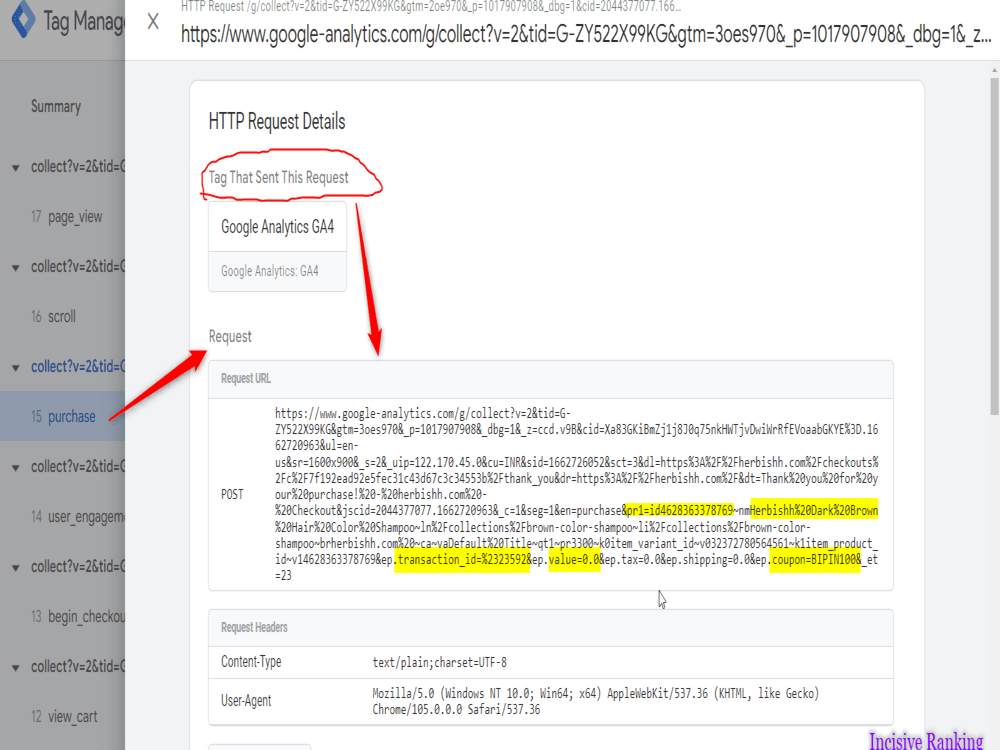Click the panel title request URL text
This screenshot has width=1000, height=750.
(586, 34)
